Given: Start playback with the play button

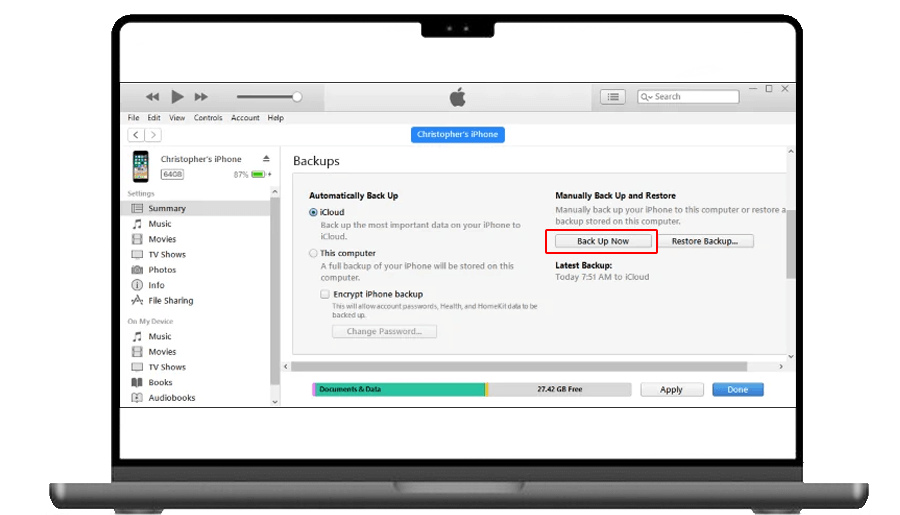Looking at the screenshot, I should tap(177, 96).
